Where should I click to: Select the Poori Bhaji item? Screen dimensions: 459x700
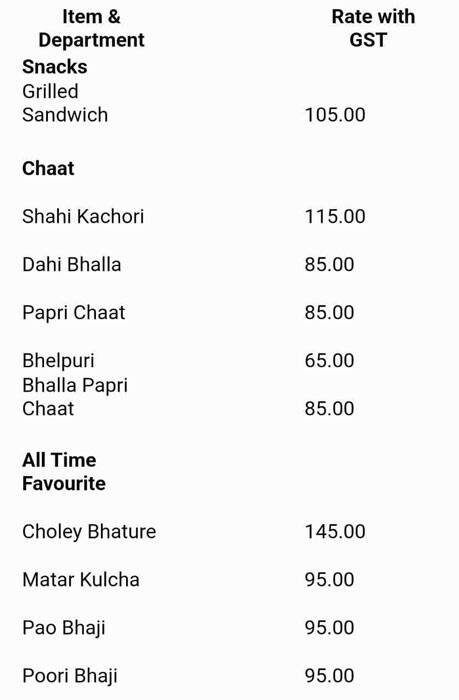(x=70, y=676)
